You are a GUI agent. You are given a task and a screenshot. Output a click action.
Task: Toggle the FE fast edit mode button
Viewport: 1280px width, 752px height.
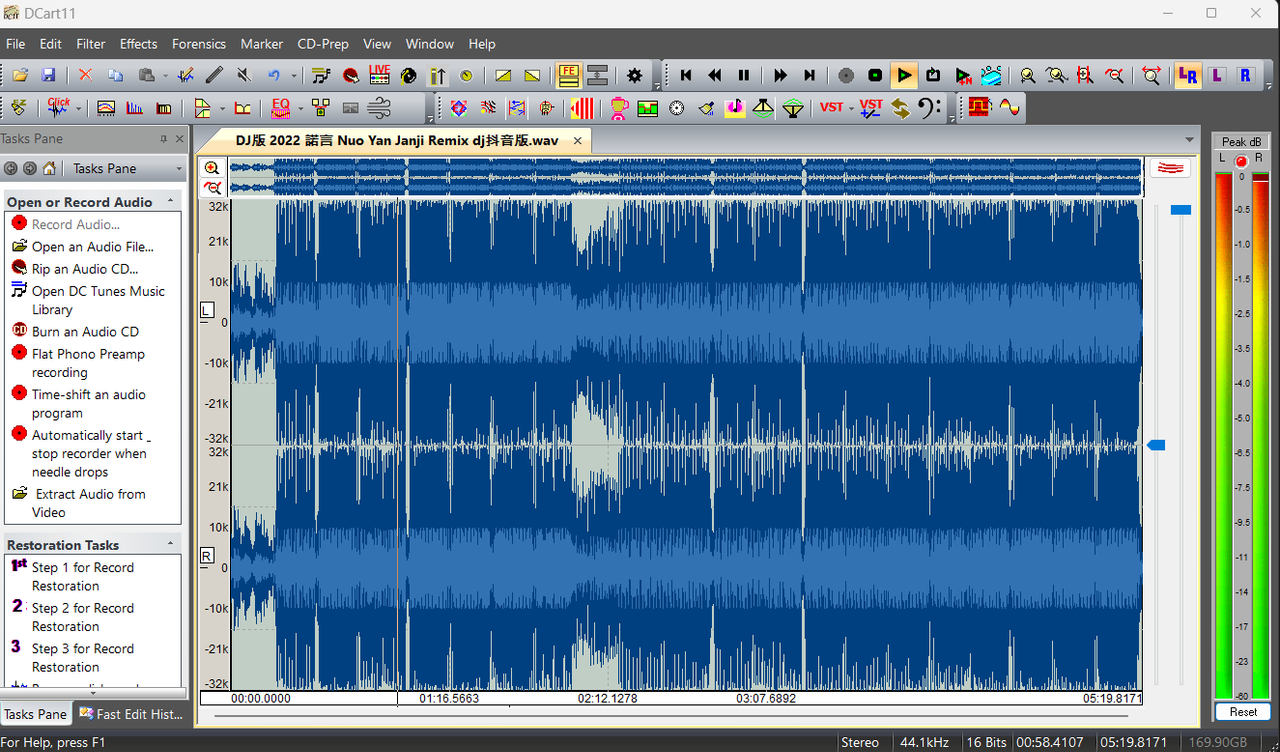(x=568, y=75)
